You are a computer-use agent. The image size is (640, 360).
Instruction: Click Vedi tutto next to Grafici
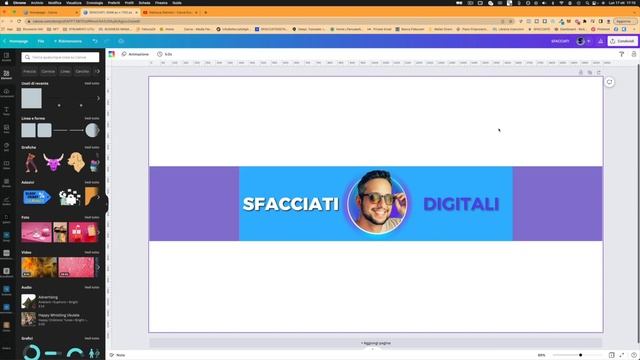[92, 338]
